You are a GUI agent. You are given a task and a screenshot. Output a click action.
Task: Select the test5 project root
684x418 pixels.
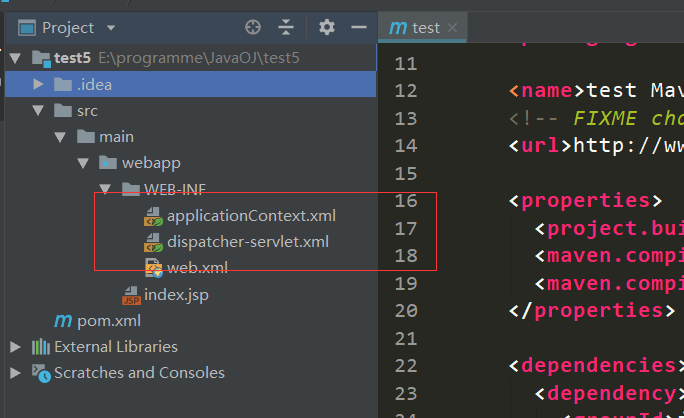tap(72, 58)
